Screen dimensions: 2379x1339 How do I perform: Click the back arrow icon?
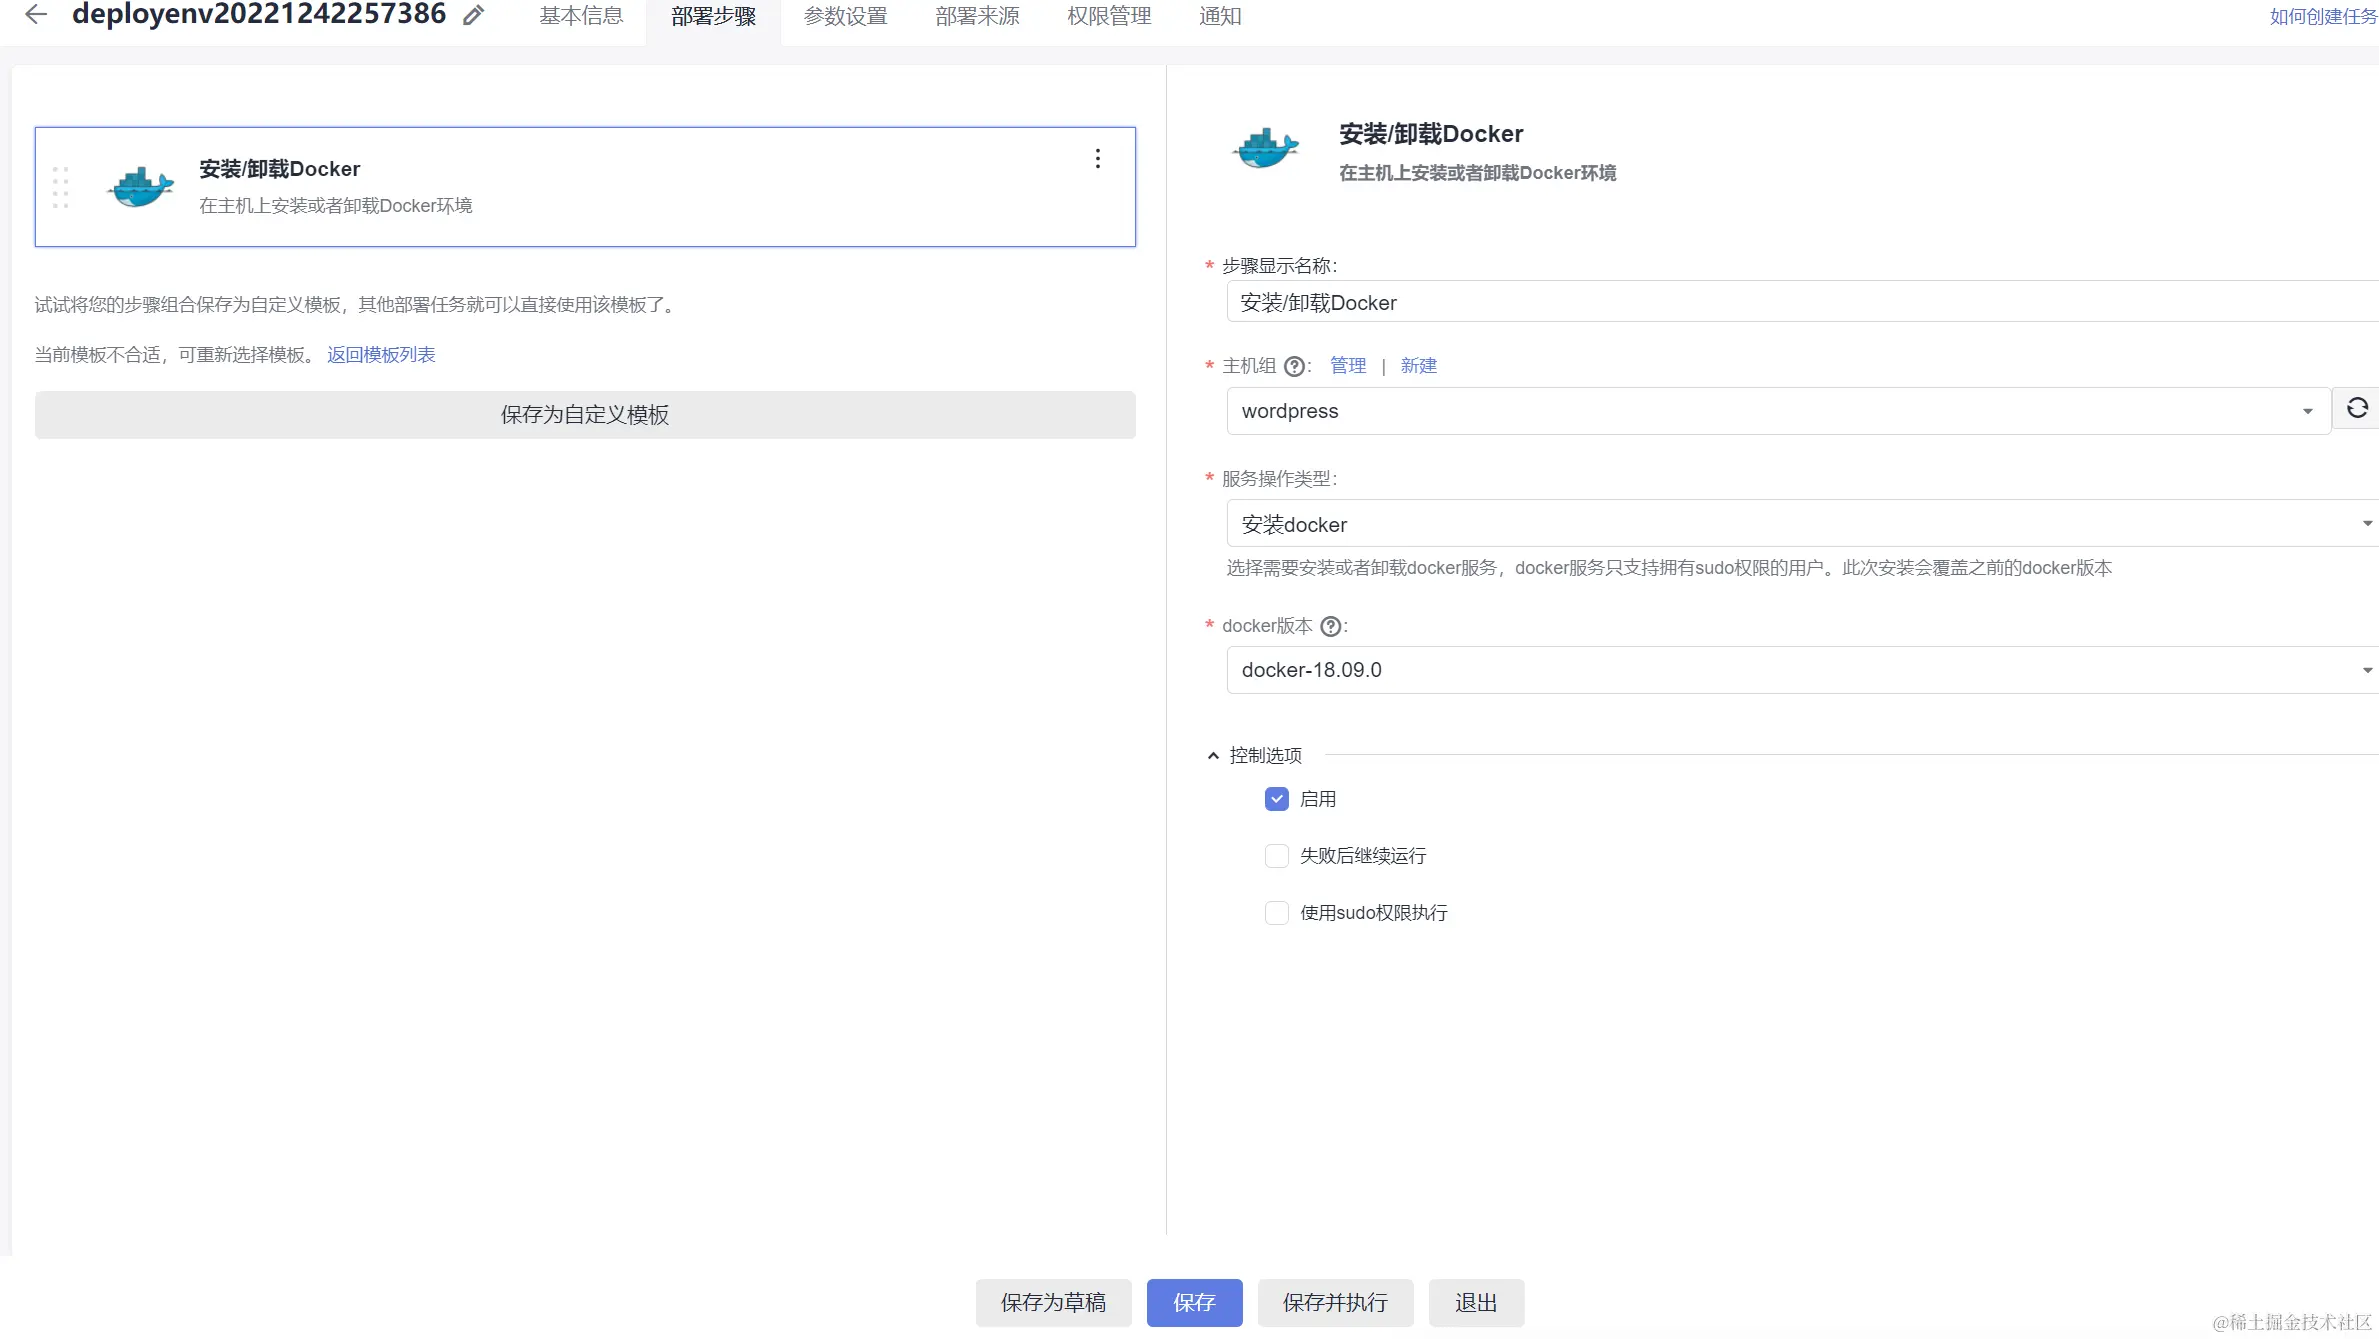[x=36, y=14]
